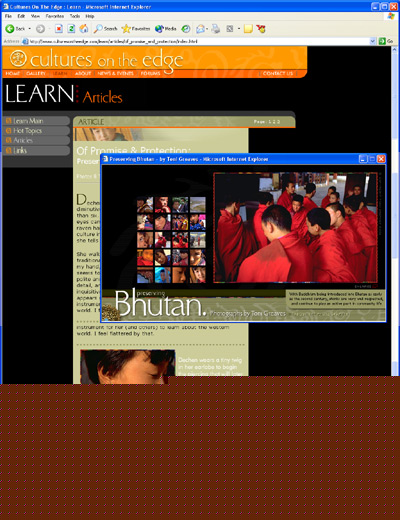
Task: Click the main IE window title bar icon
Action: pyautogui.click(x=6, y=7)
